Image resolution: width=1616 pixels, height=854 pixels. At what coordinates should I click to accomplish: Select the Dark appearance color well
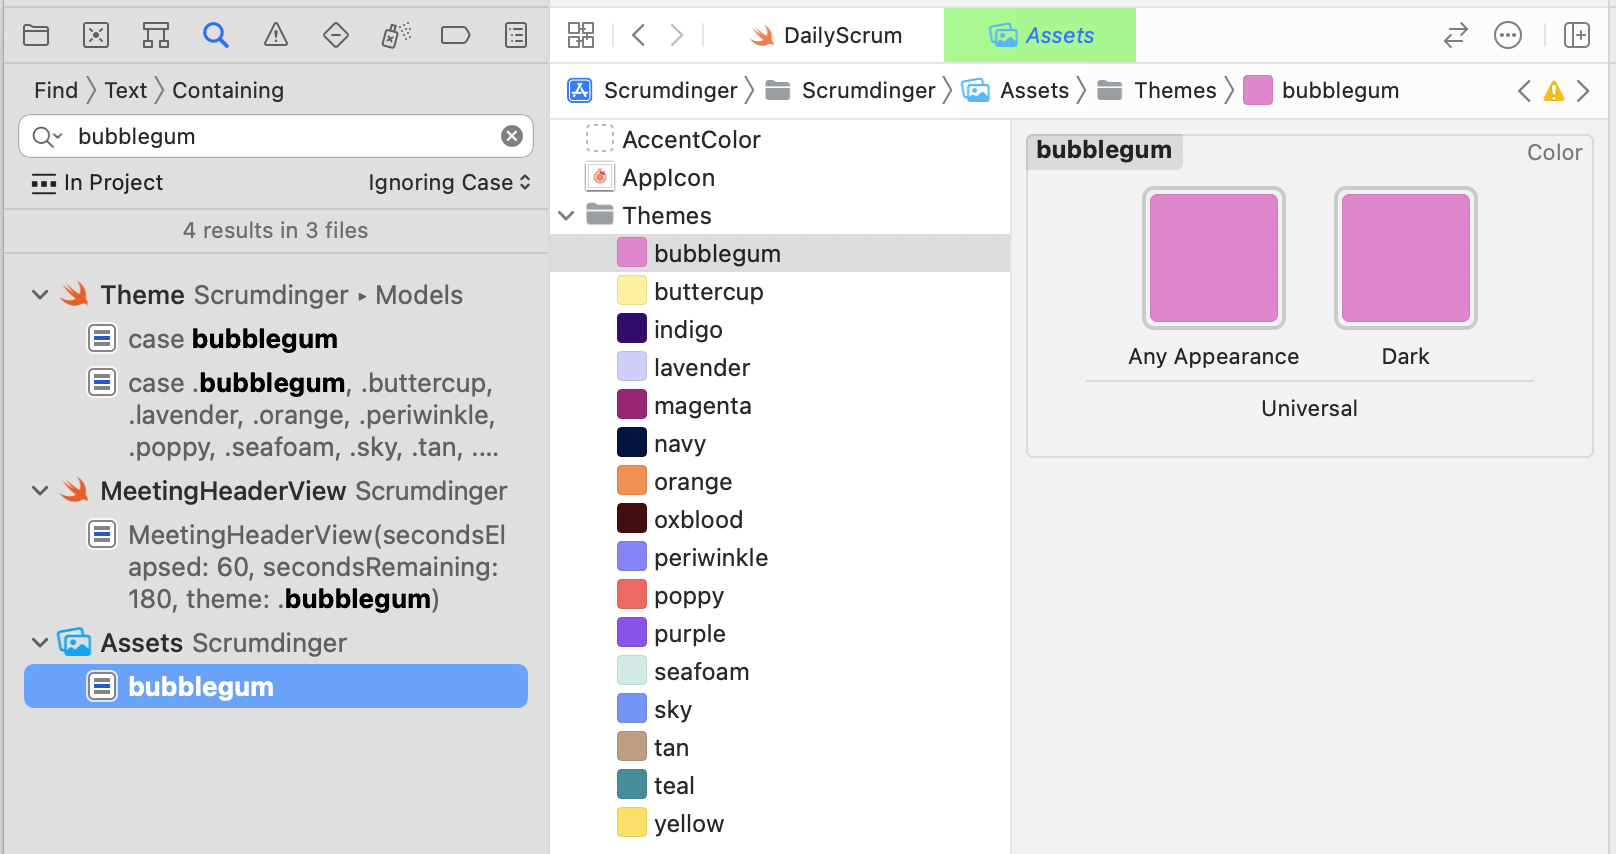1405,258
